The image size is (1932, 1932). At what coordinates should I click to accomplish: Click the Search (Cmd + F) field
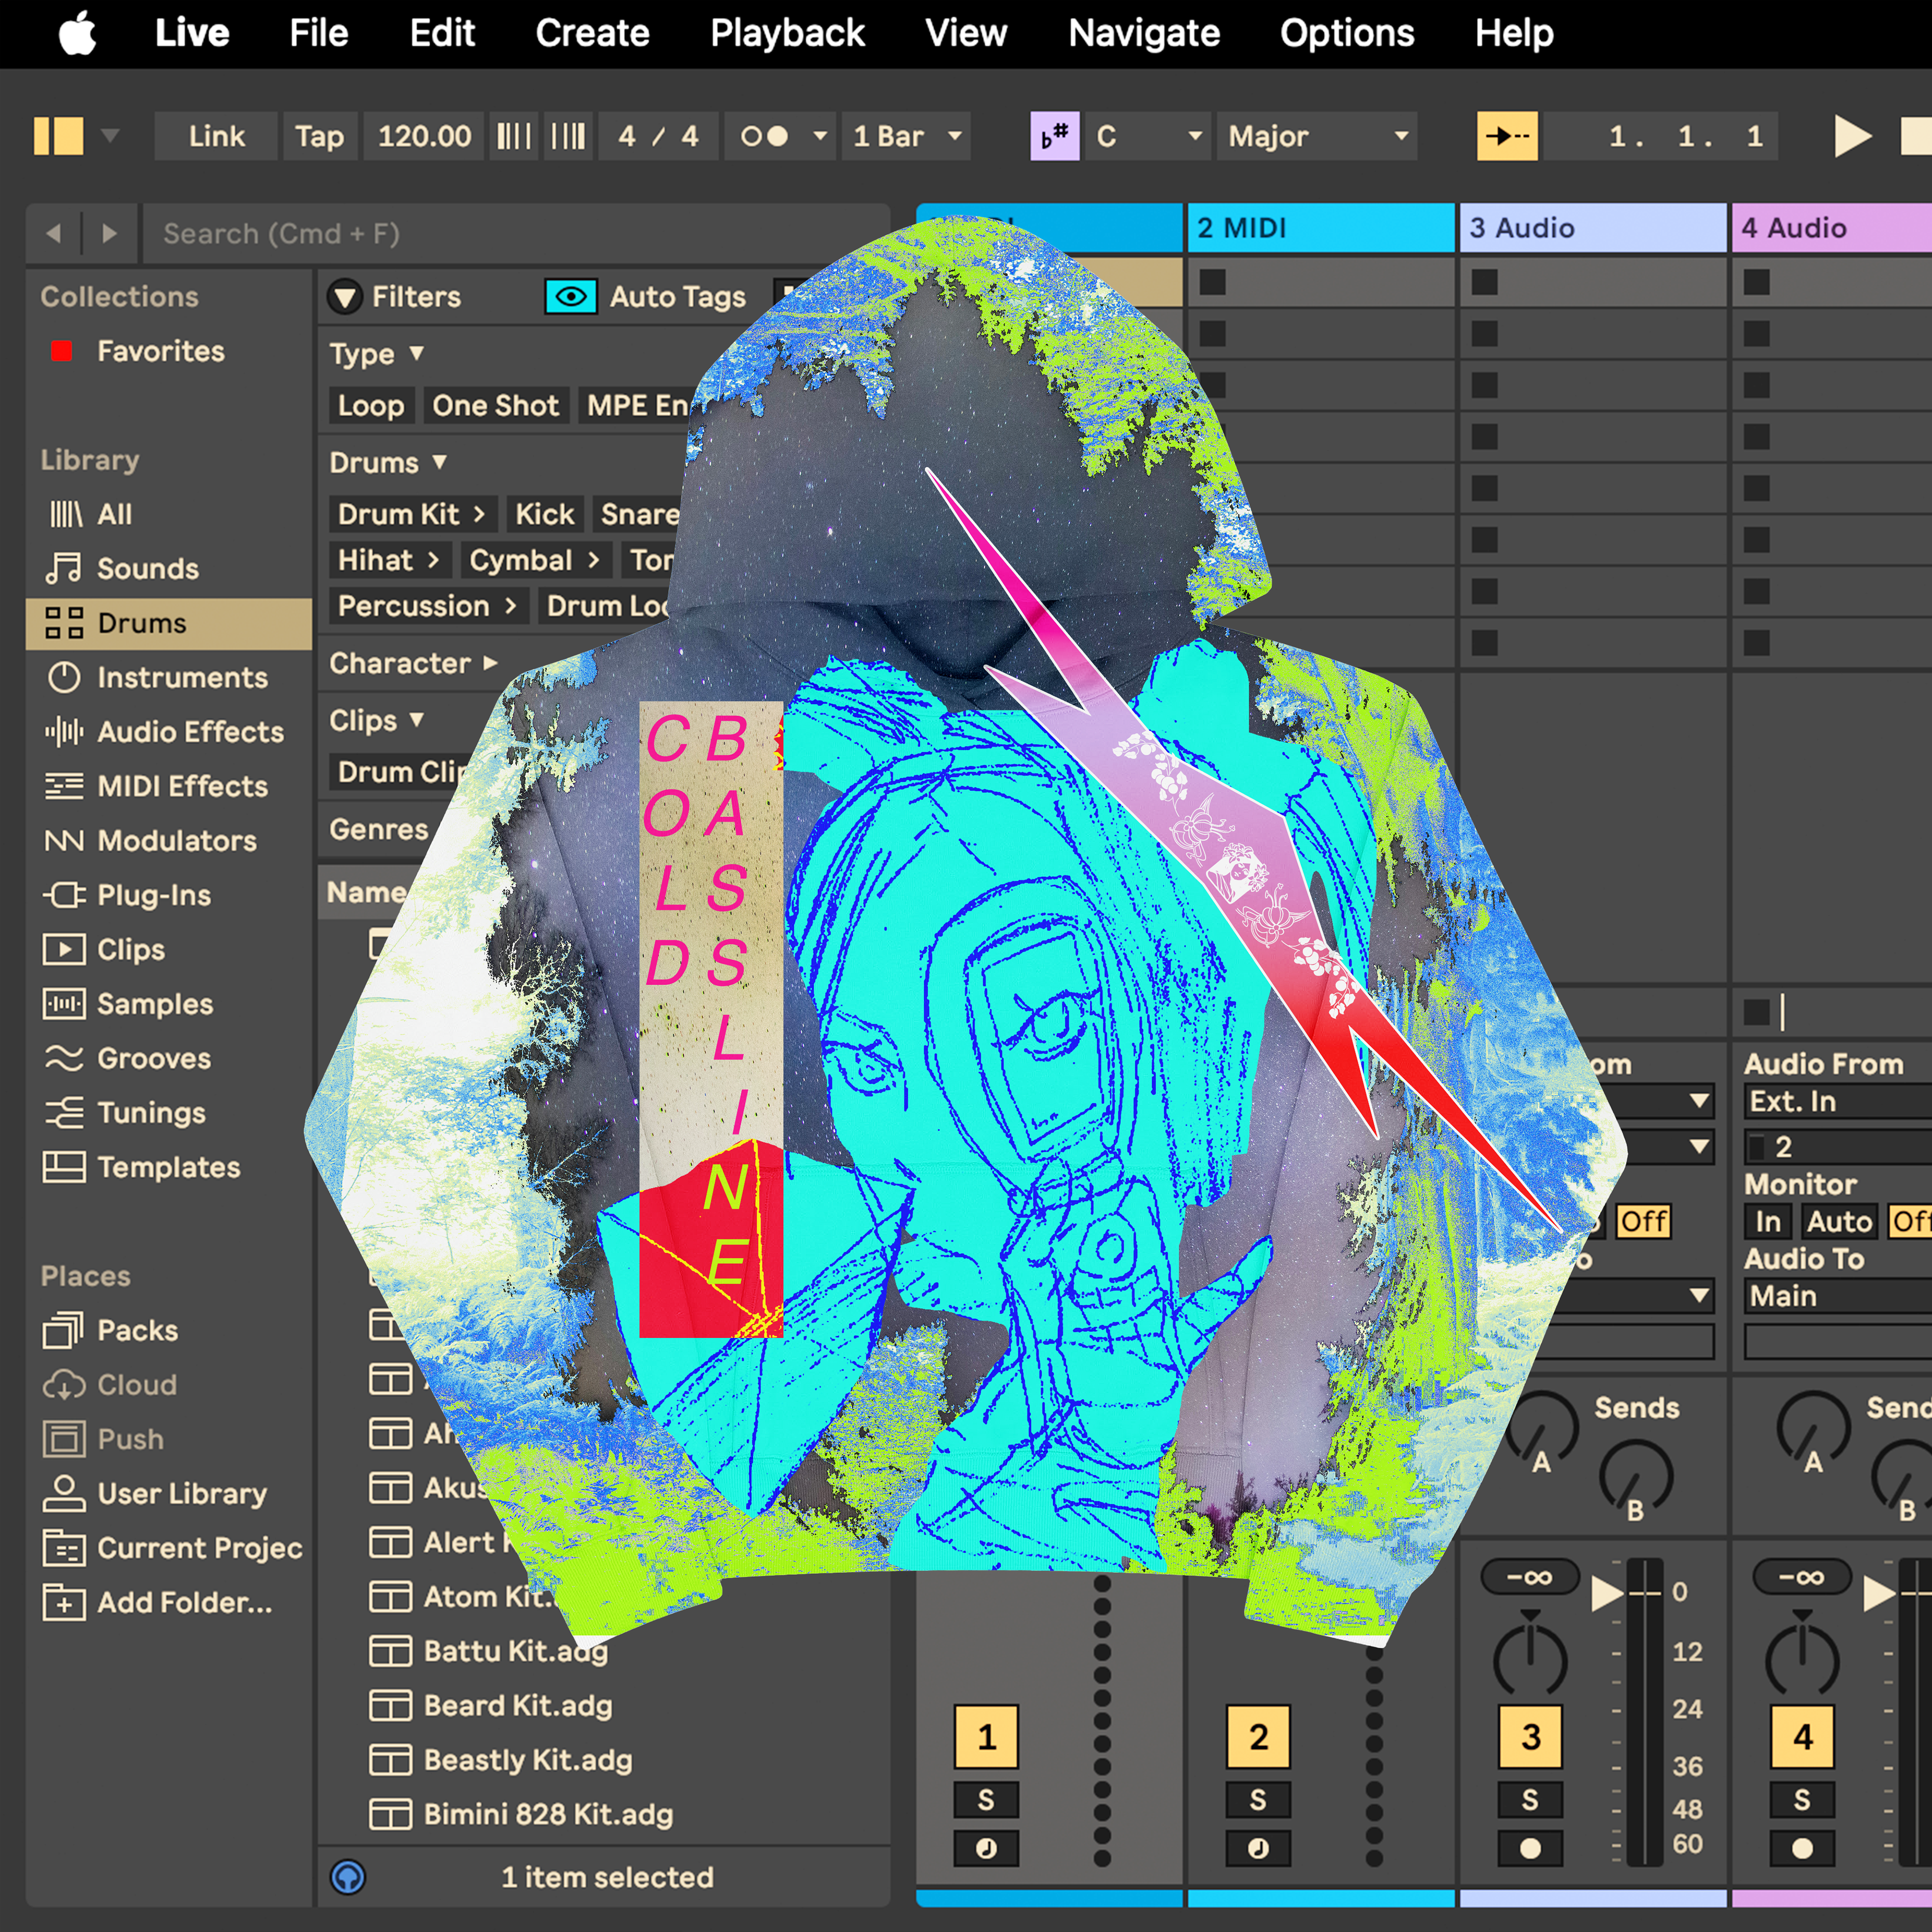click(x=516, y=233)
